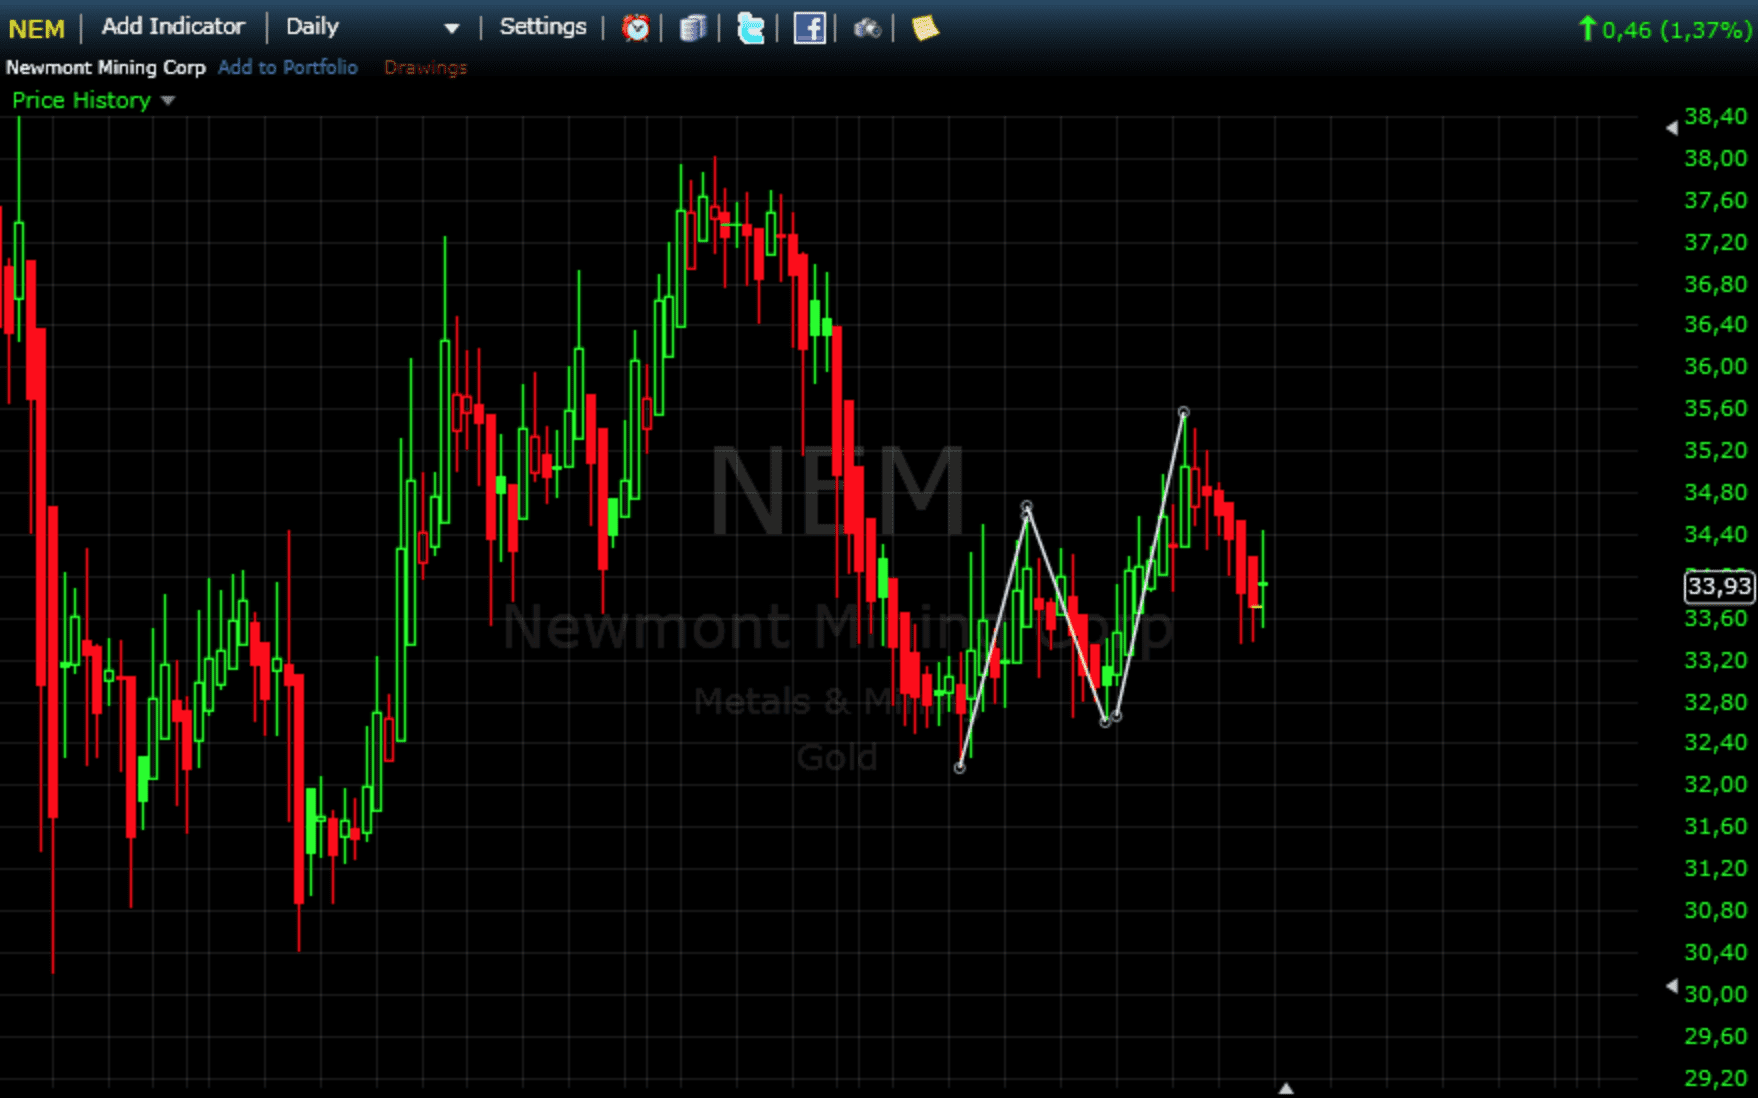Expand the Price History dropdown arrow
Screen dimensions: 1758x1098
168,101
